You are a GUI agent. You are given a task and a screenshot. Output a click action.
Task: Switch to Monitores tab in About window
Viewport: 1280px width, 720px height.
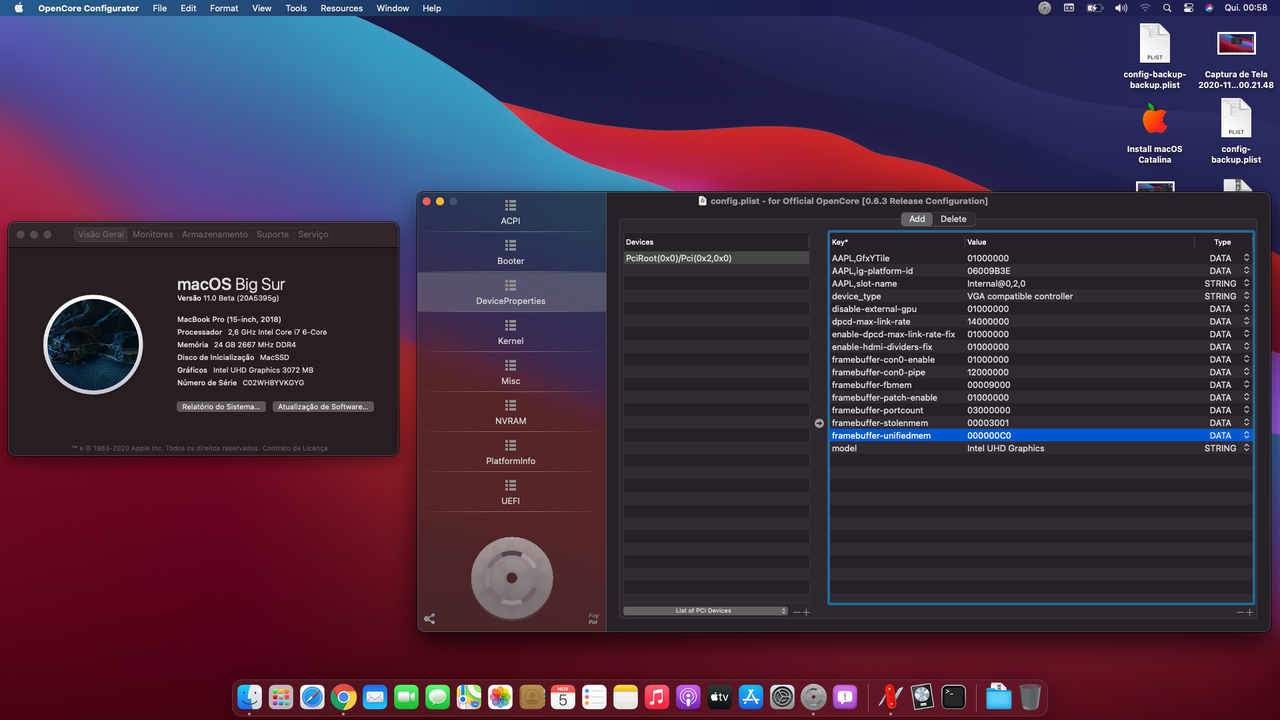pyautogui.click(x=153, y=234)
